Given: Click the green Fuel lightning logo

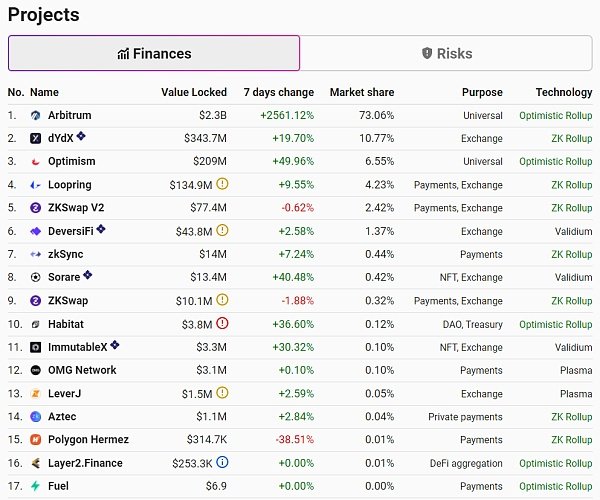Looking at the screenshot, I should click(35, 486).
